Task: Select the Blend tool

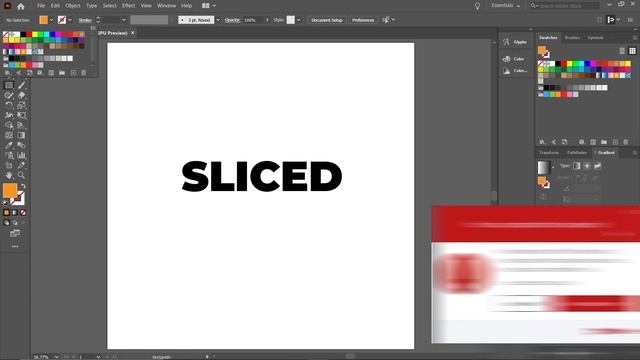Action: [22, 145]
